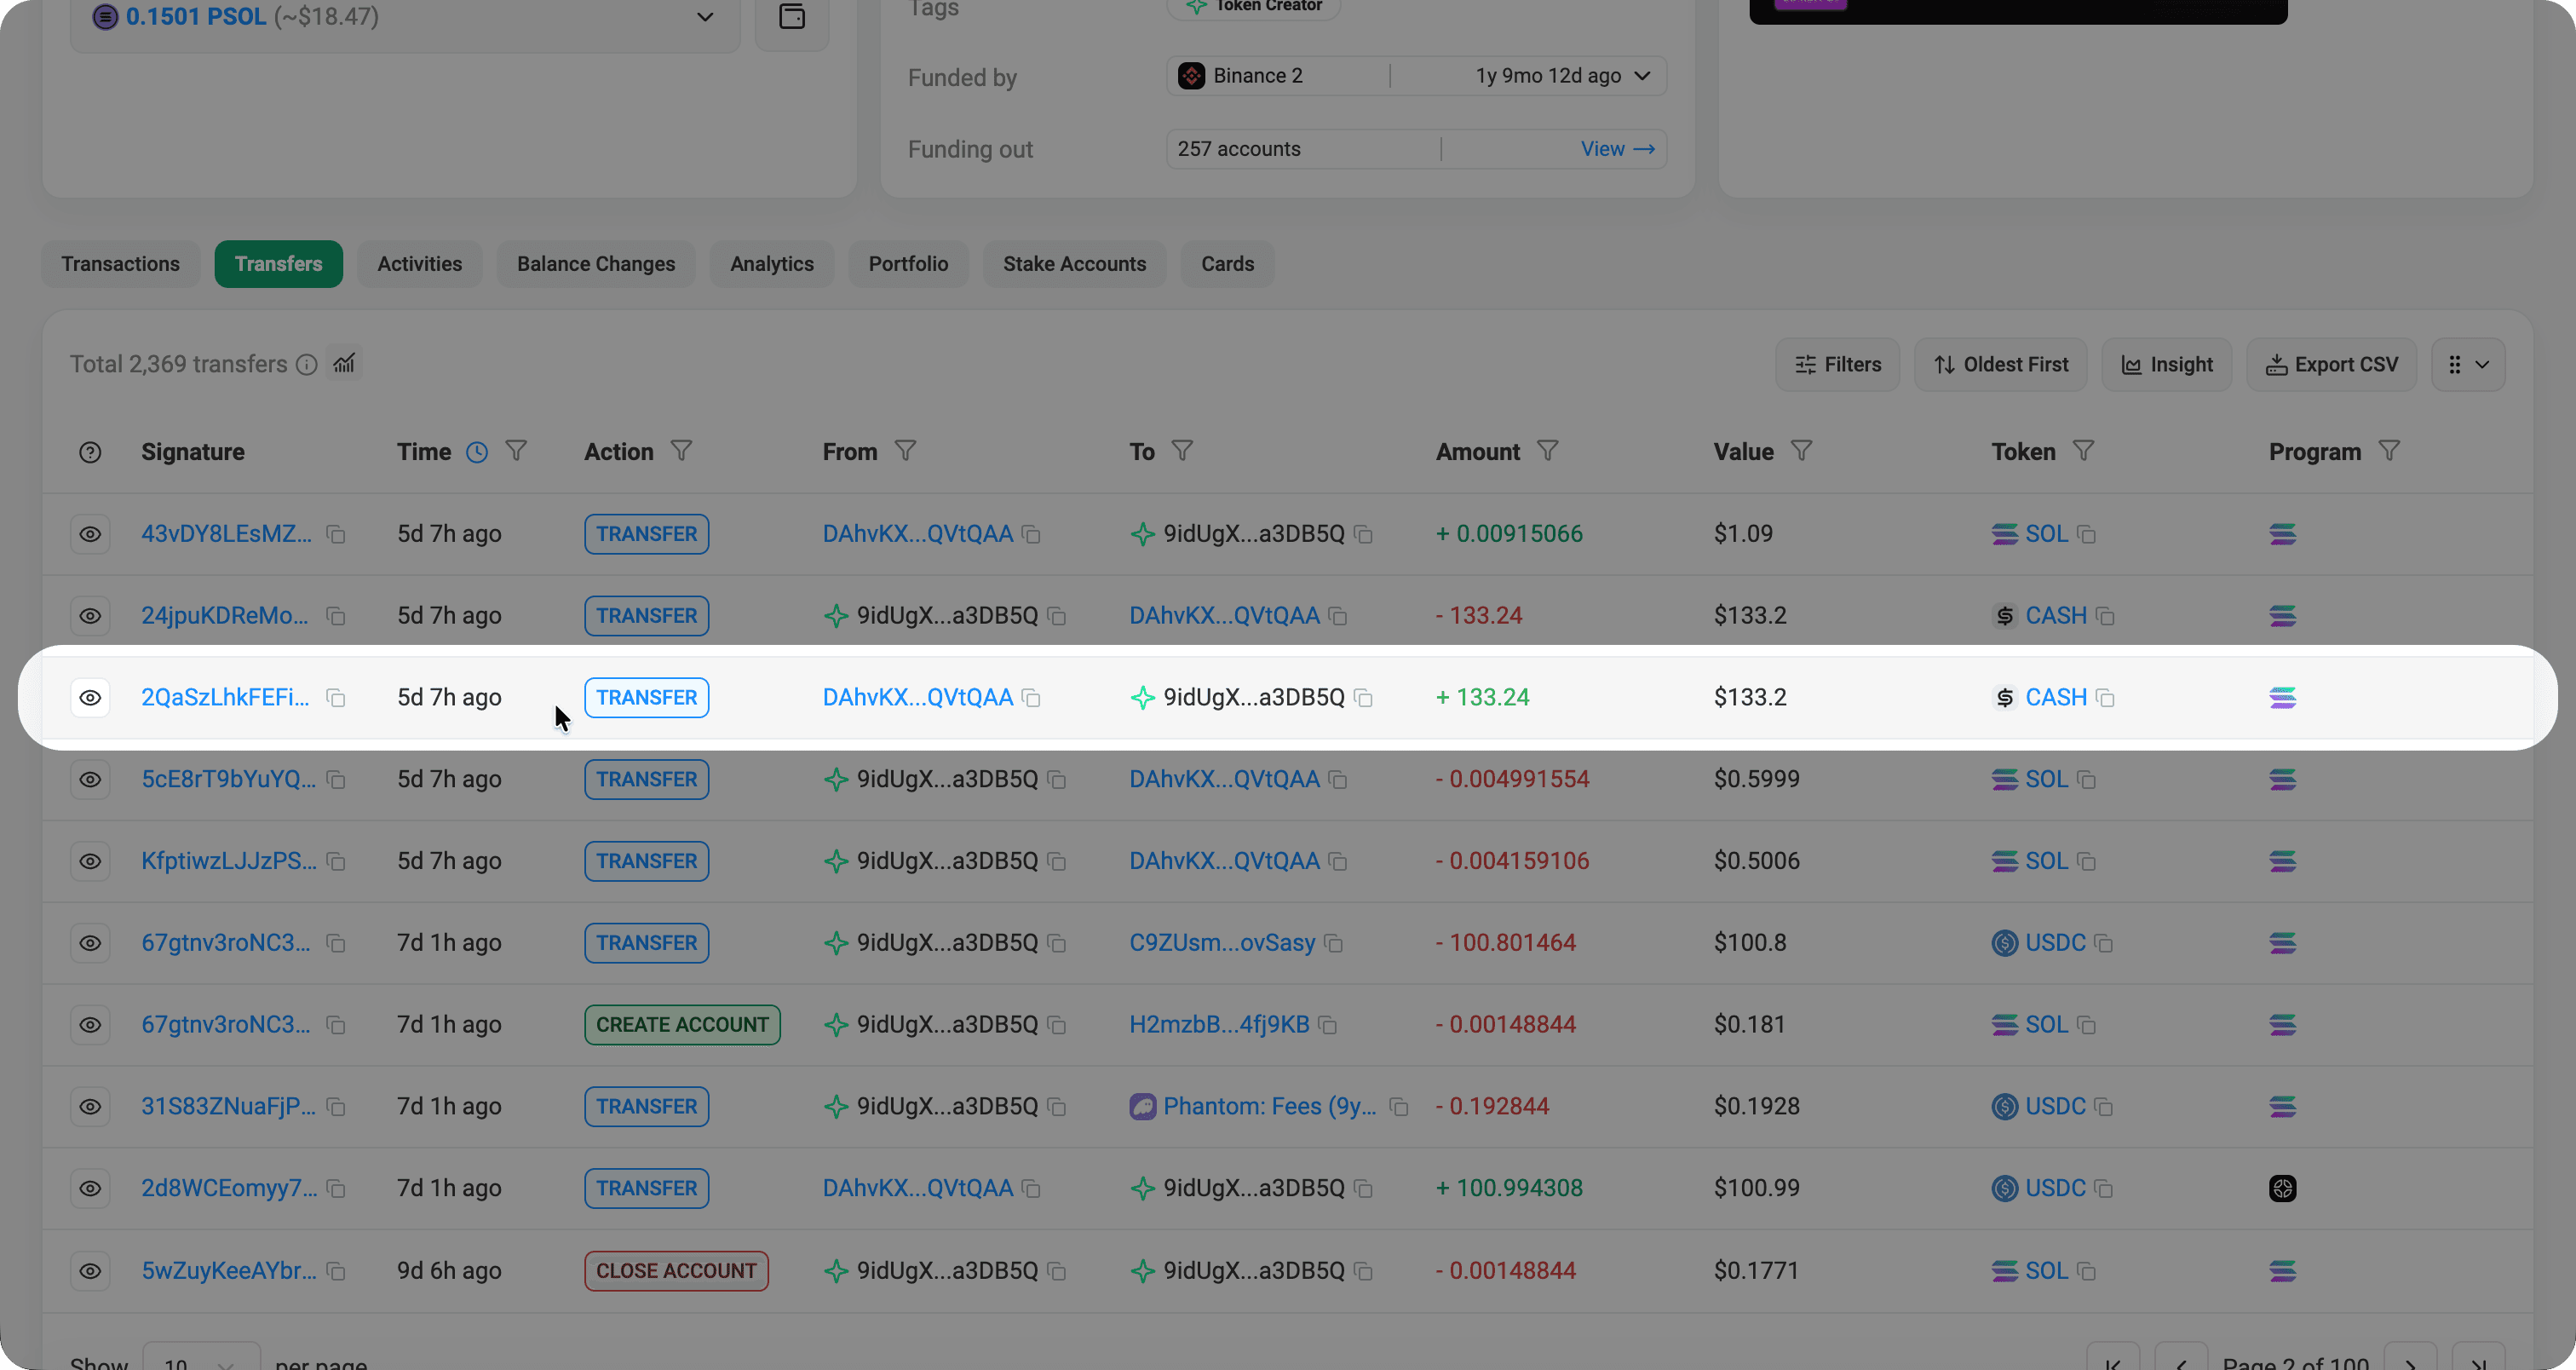The image size is (2576, 1370).
Task: Click program icon in the 2d8WCEomyy7 row
Action: click(x=2282, y=1188)
